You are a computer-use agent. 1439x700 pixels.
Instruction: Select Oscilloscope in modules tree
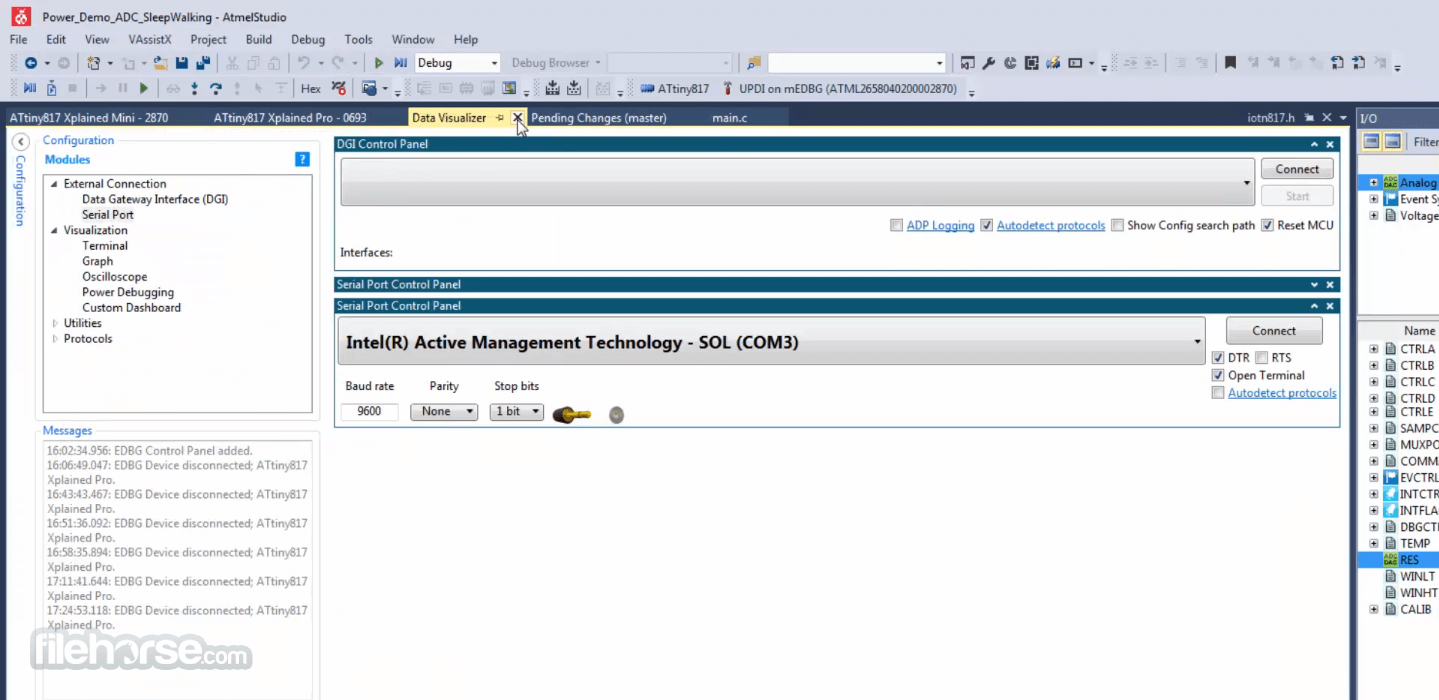pyautogui.click(x=115, y=277)
